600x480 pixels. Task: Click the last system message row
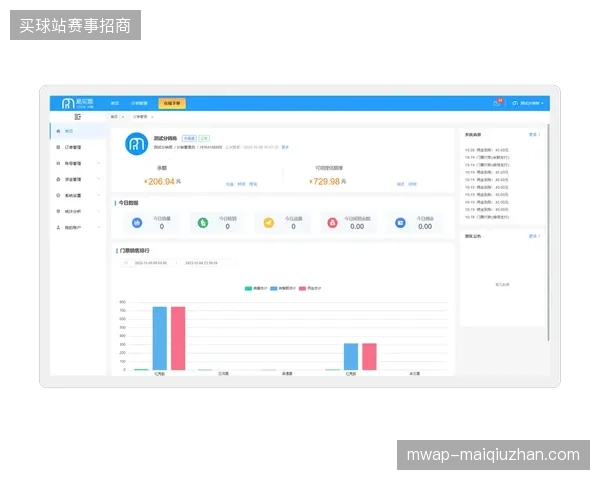point(487,217)
